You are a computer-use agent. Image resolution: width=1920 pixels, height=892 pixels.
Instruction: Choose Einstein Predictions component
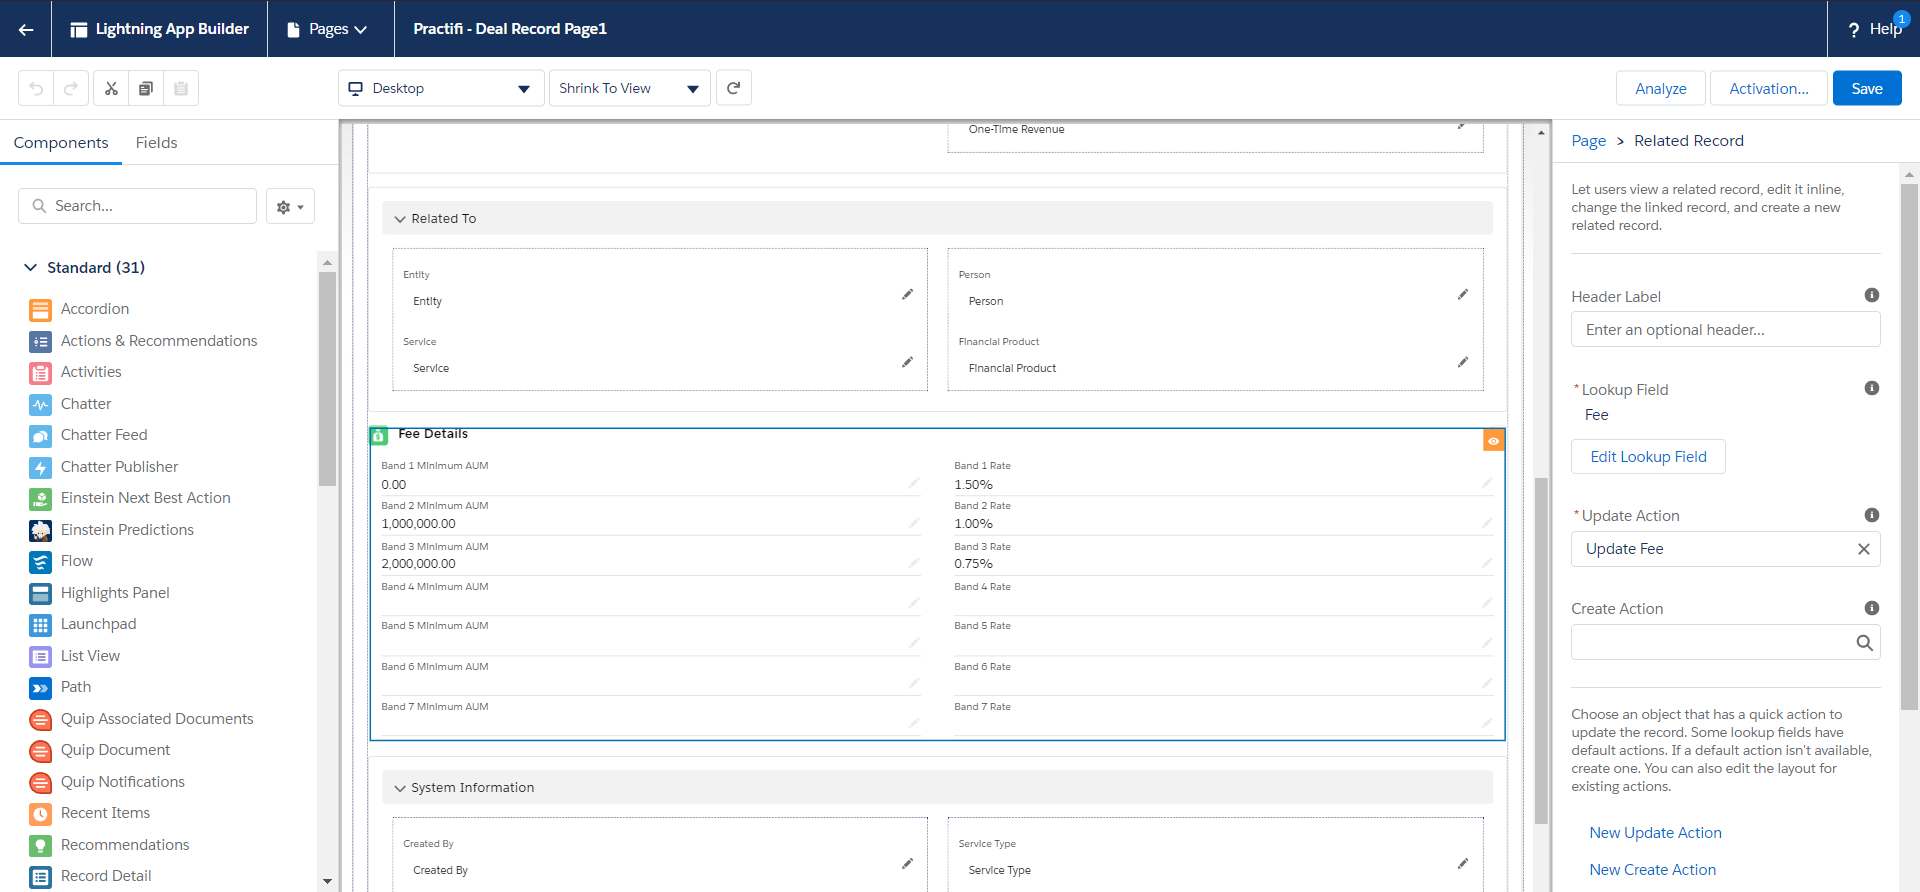pos(127,530)
